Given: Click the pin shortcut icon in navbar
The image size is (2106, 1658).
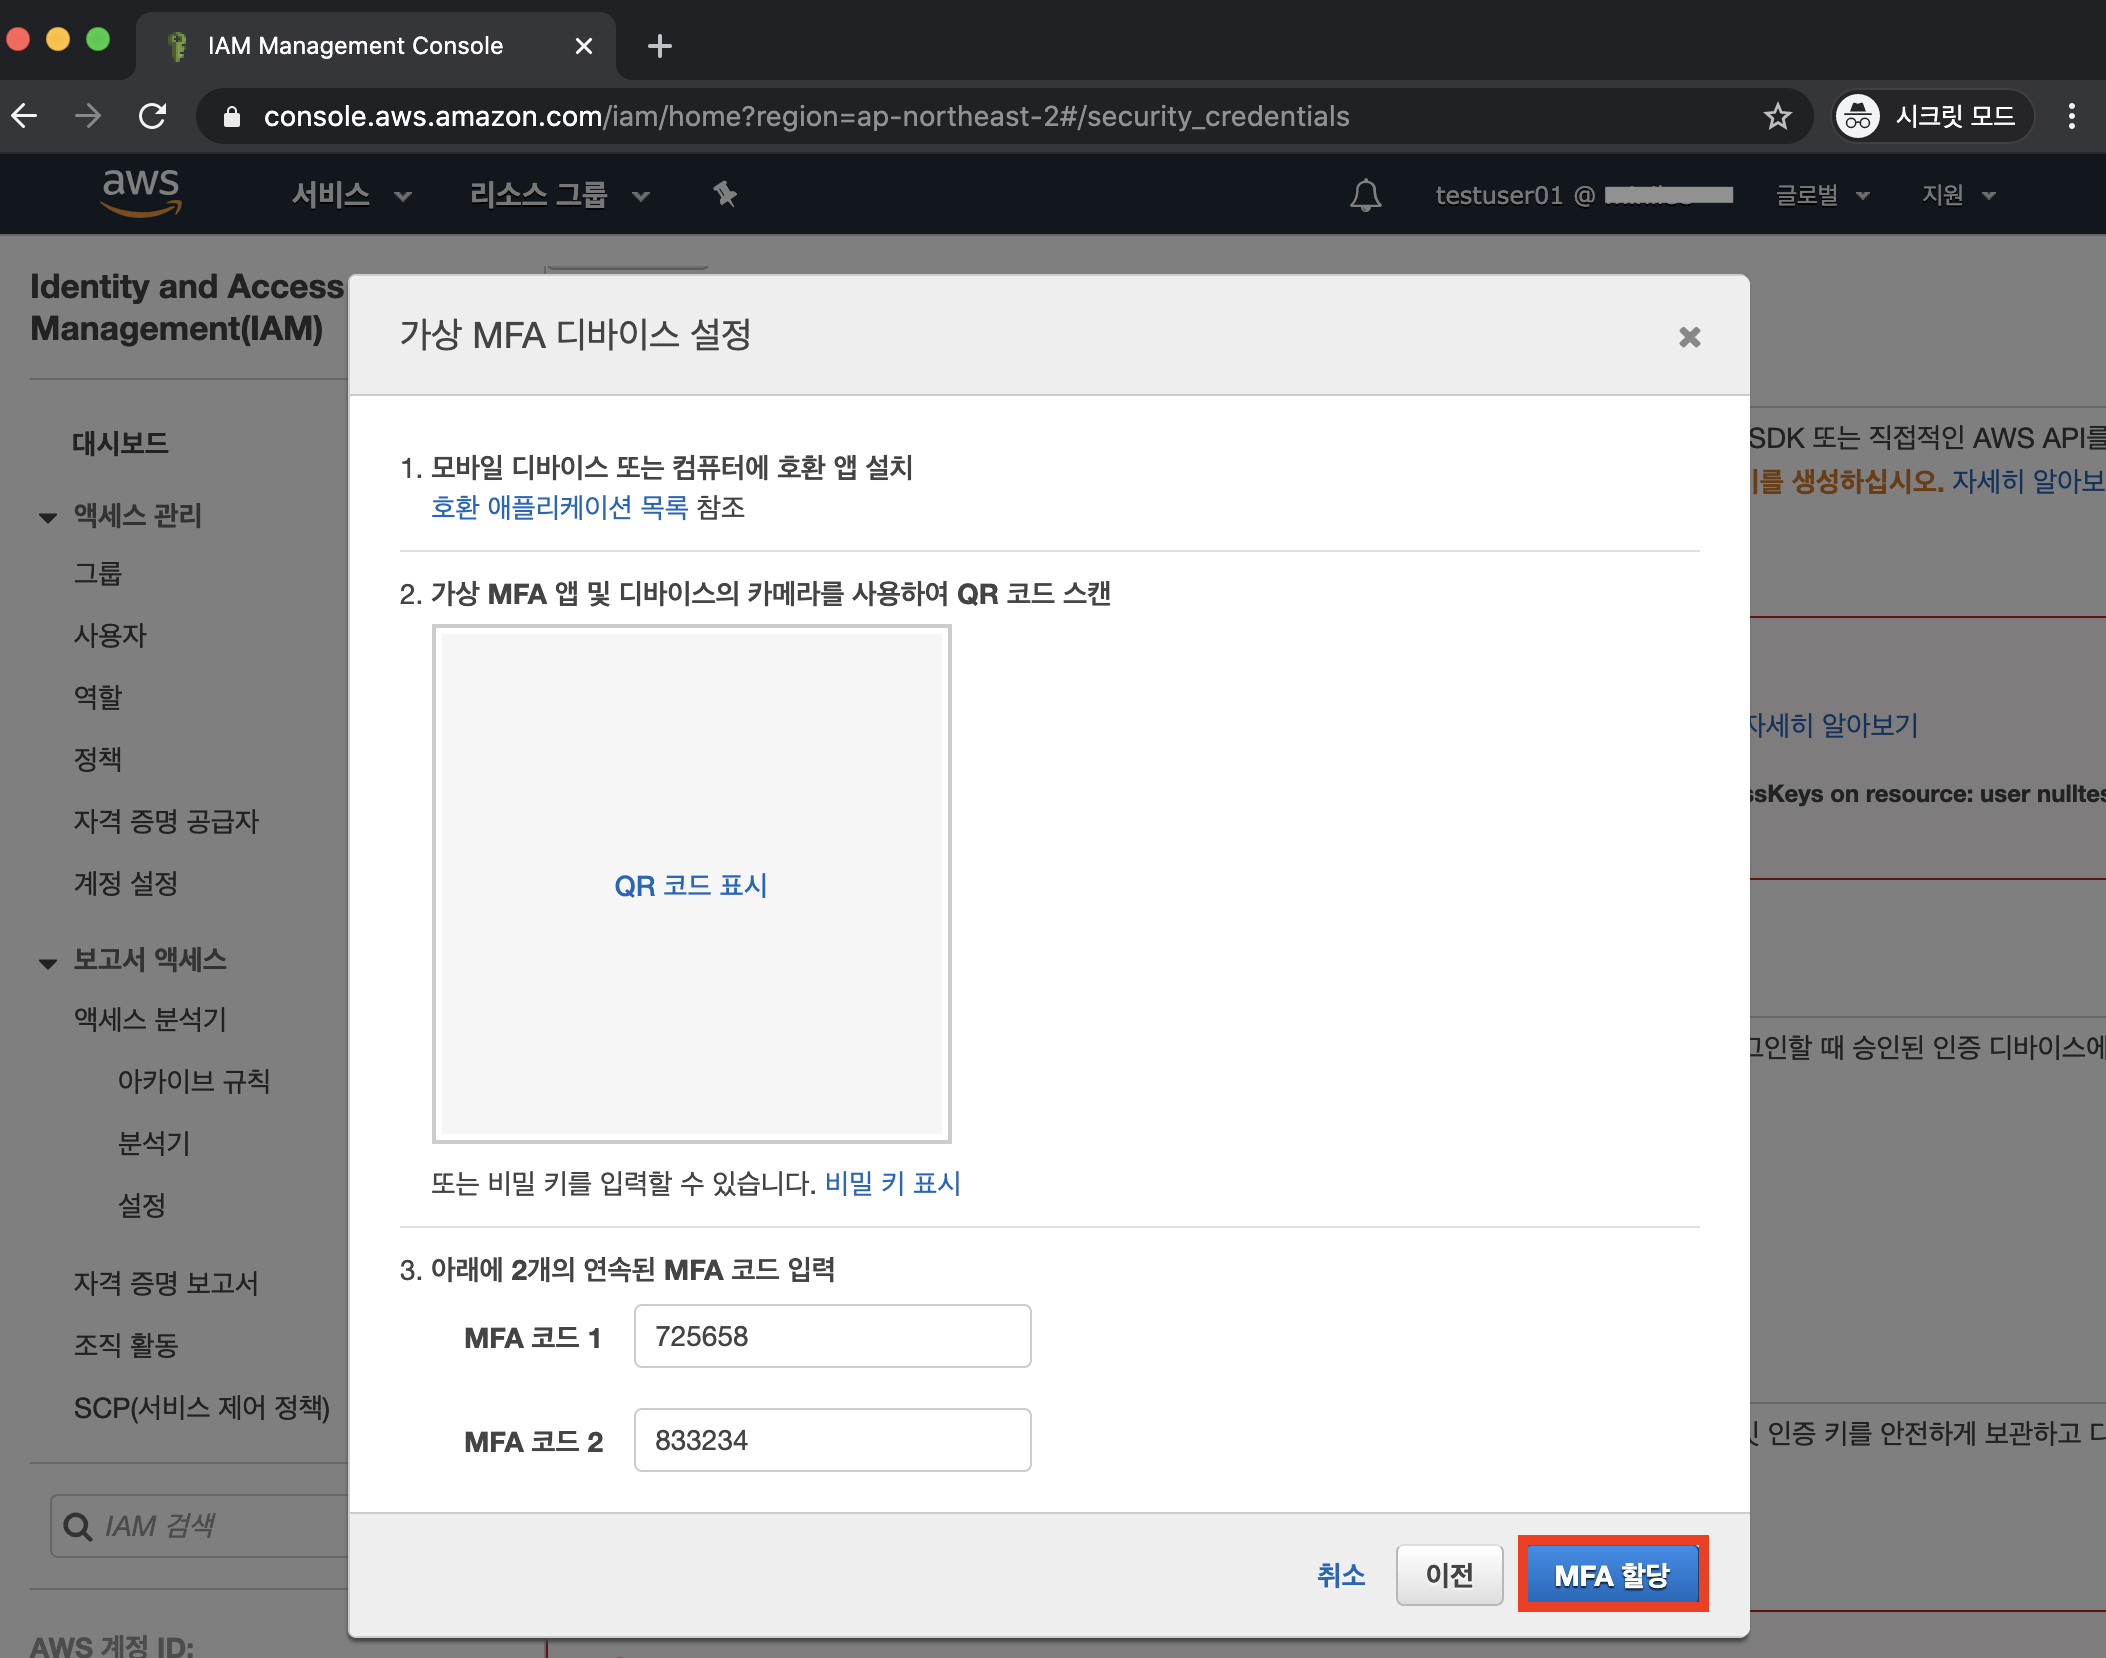Looking at the screenshot, I should (725, 194).
